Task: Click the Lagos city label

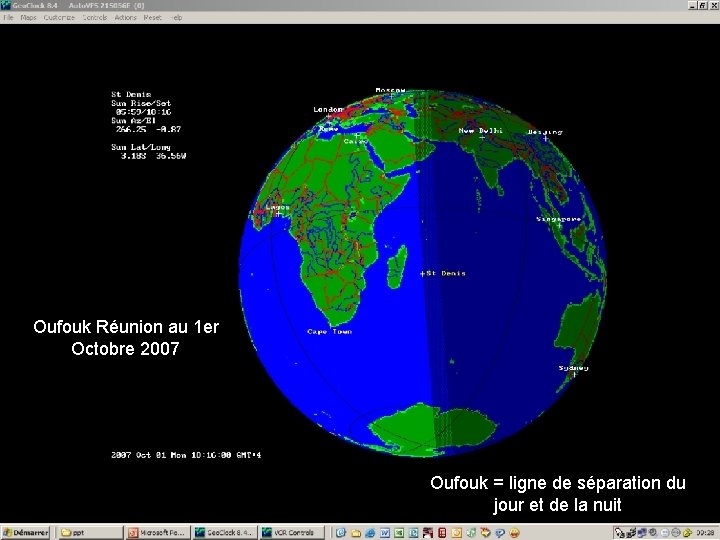Action: tap(278, 207)
